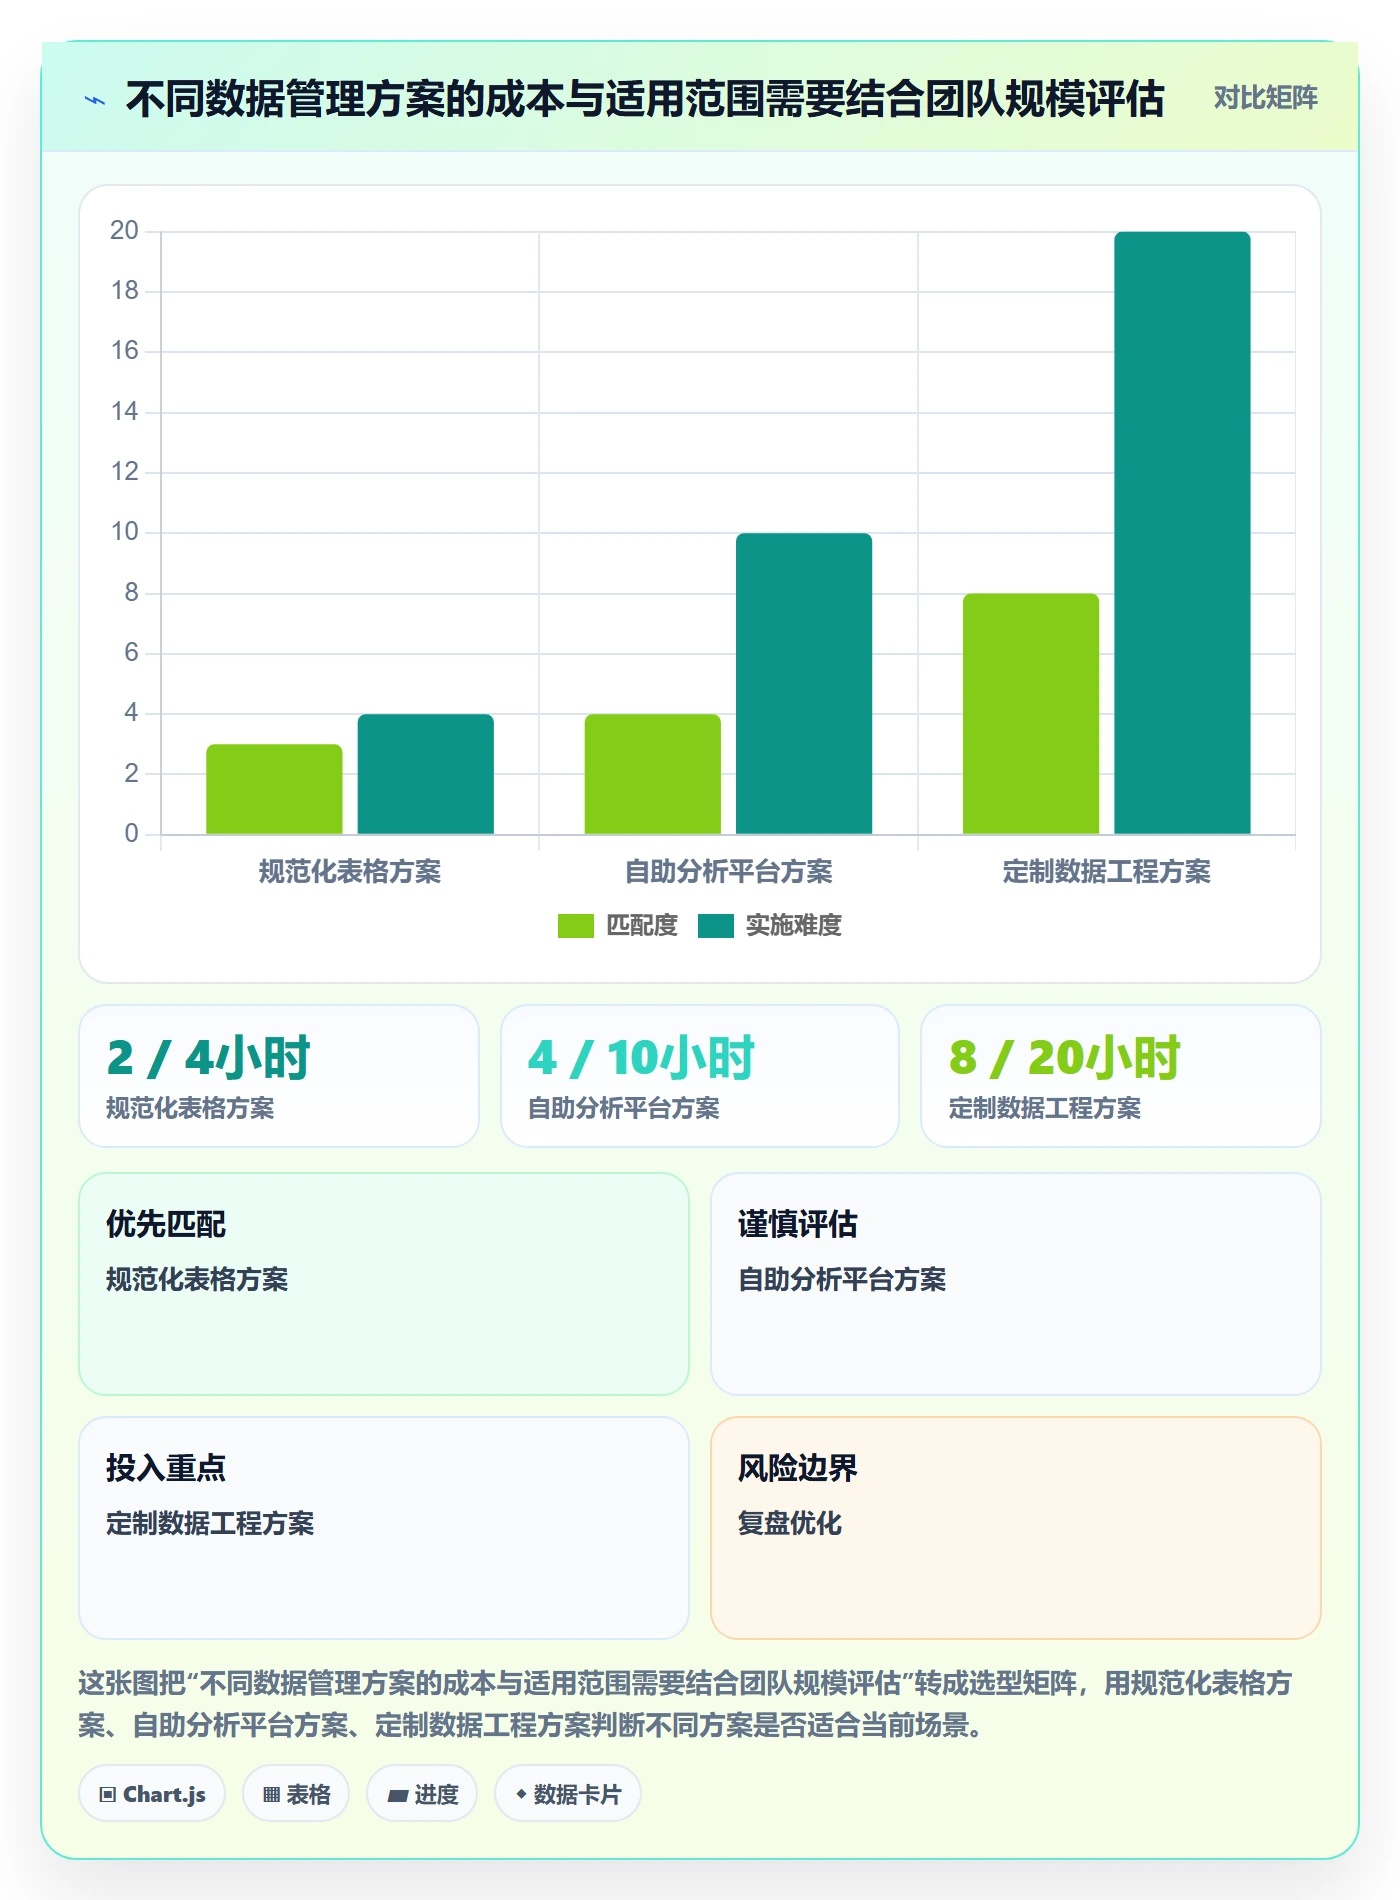Click the 匹配度 legend label
The height and width of the screenshot is (1900, 1400).
(x=642, y=926)
